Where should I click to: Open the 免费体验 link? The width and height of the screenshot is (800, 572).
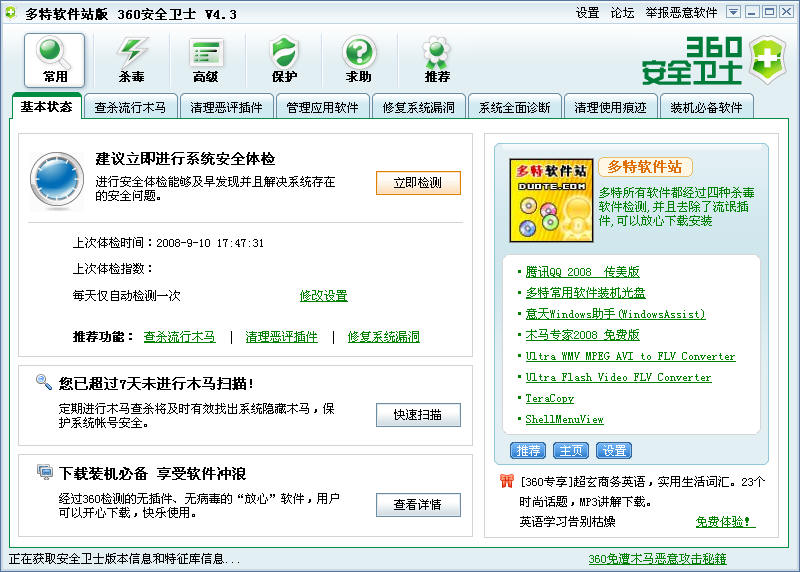point(725,522)
